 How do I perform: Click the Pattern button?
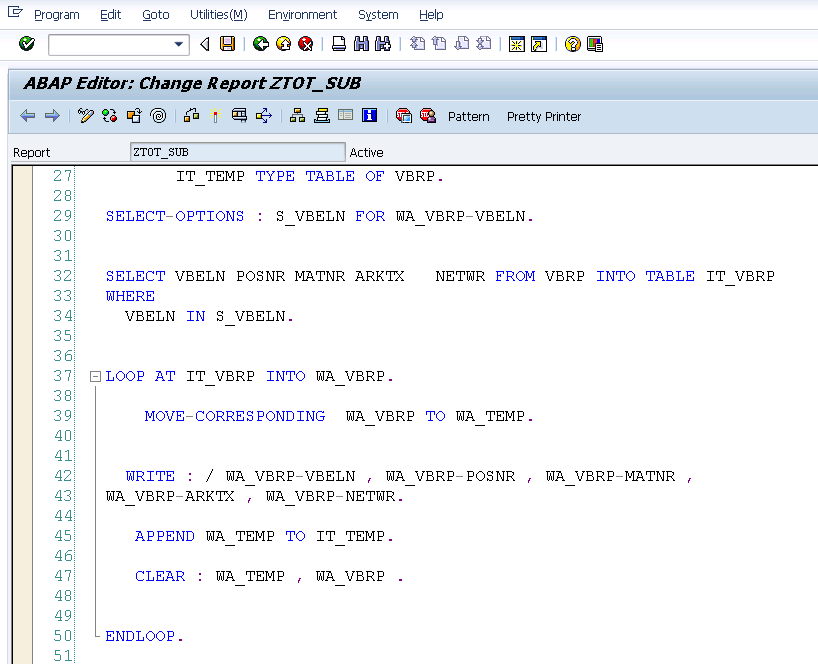tap(468, 116)
